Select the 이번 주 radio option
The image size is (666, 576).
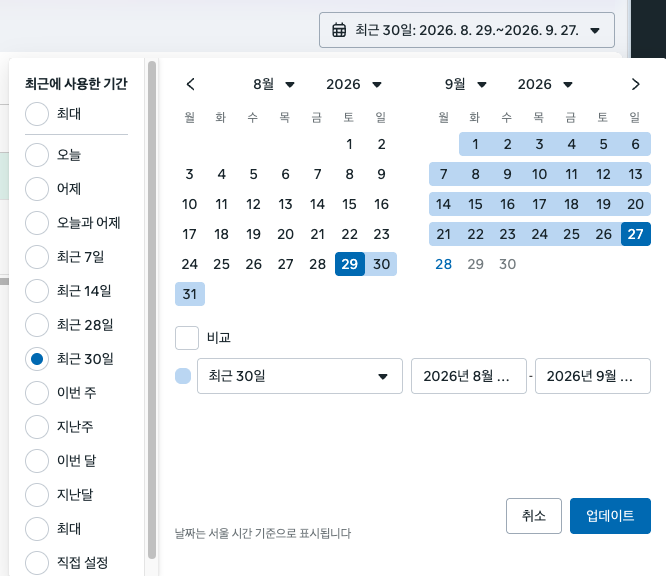pyautogui.click(x=37, y=393)
